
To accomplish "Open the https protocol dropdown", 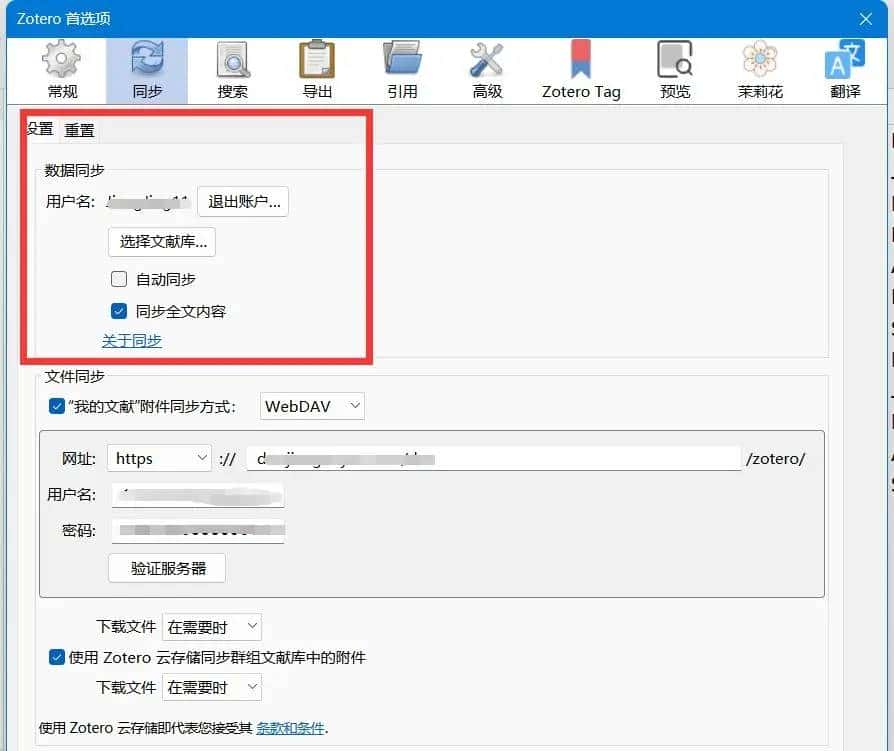I will (158, 458).
